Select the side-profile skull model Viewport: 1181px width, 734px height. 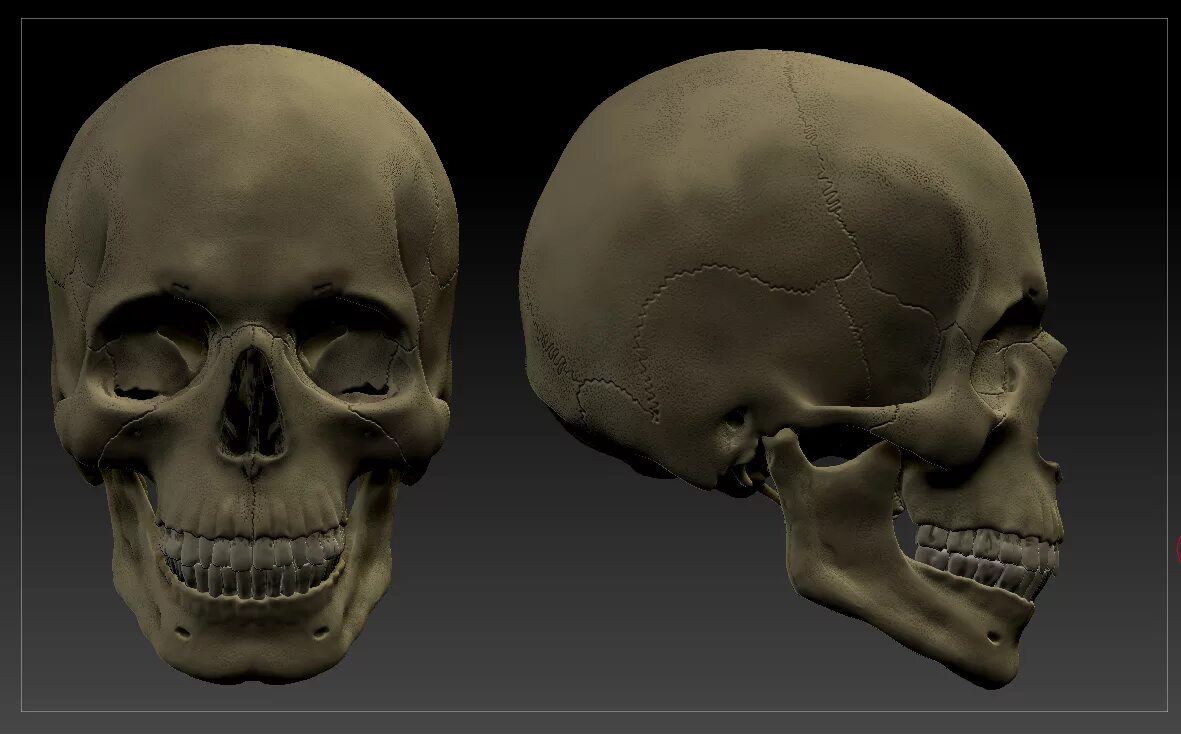(x=793, y=368)
